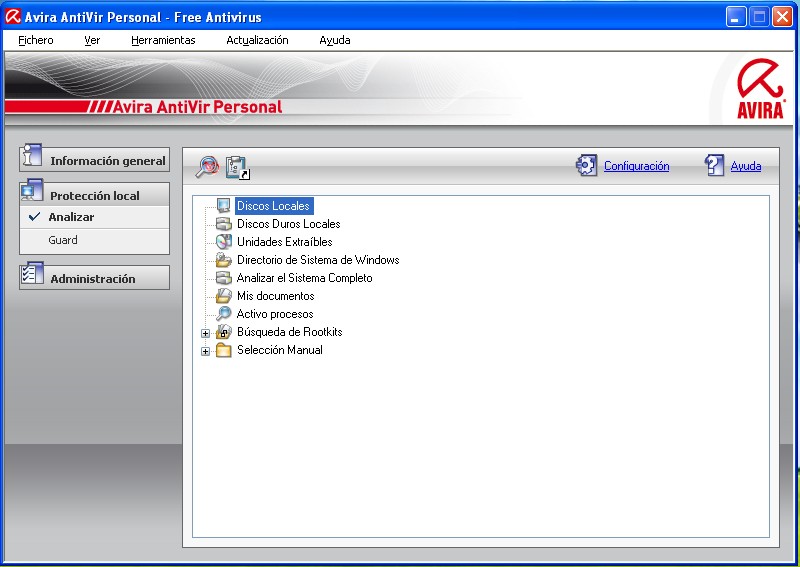800x567 pixels.
Task: Close the Avira AntiVir window
Action: [x=782, y=17]
